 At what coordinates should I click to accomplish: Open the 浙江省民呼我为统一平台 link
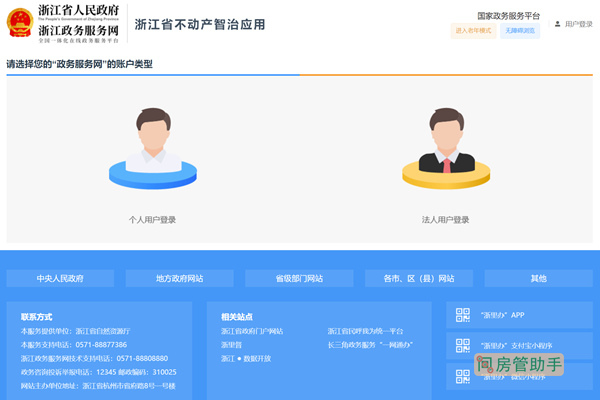365,331
